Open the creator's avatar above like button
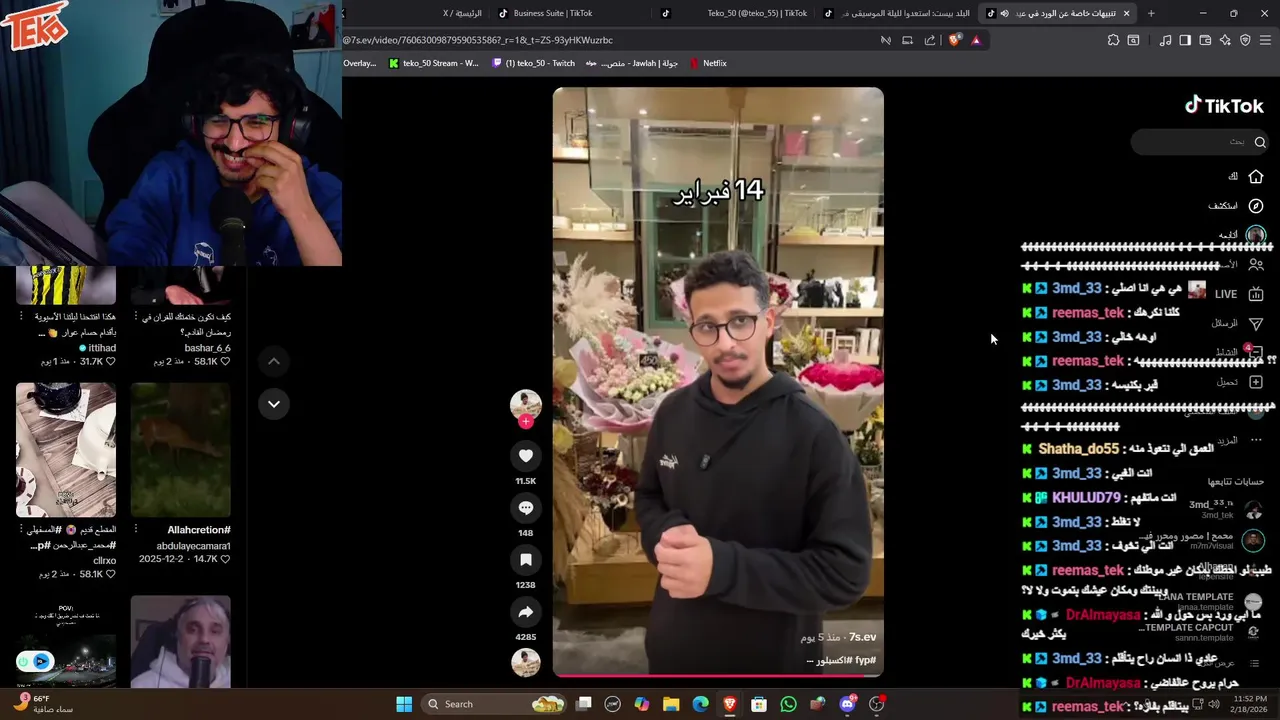Viewport: 1280px width, 720px height. pyautogui.click(x=526, y=403)
